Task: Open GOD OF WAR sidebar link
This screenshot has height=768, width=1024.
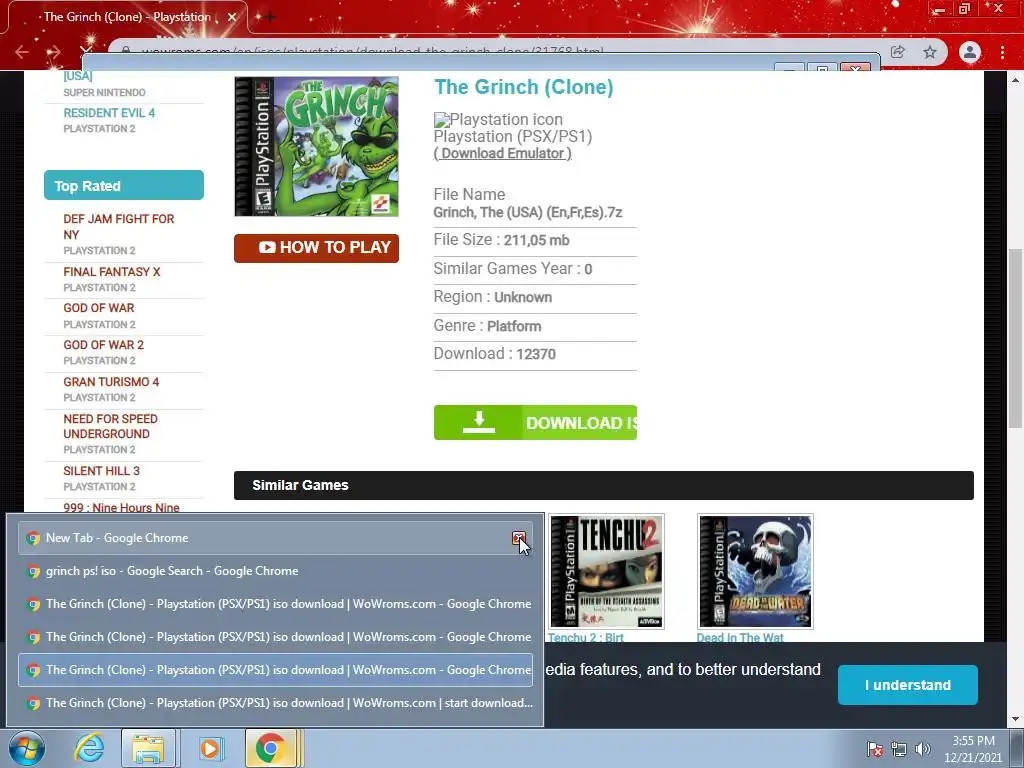Action: tap(99, 308)
